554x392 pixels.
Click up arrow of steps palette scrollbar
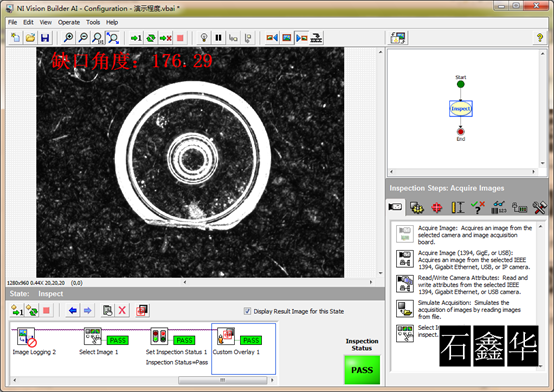point(541,227)
